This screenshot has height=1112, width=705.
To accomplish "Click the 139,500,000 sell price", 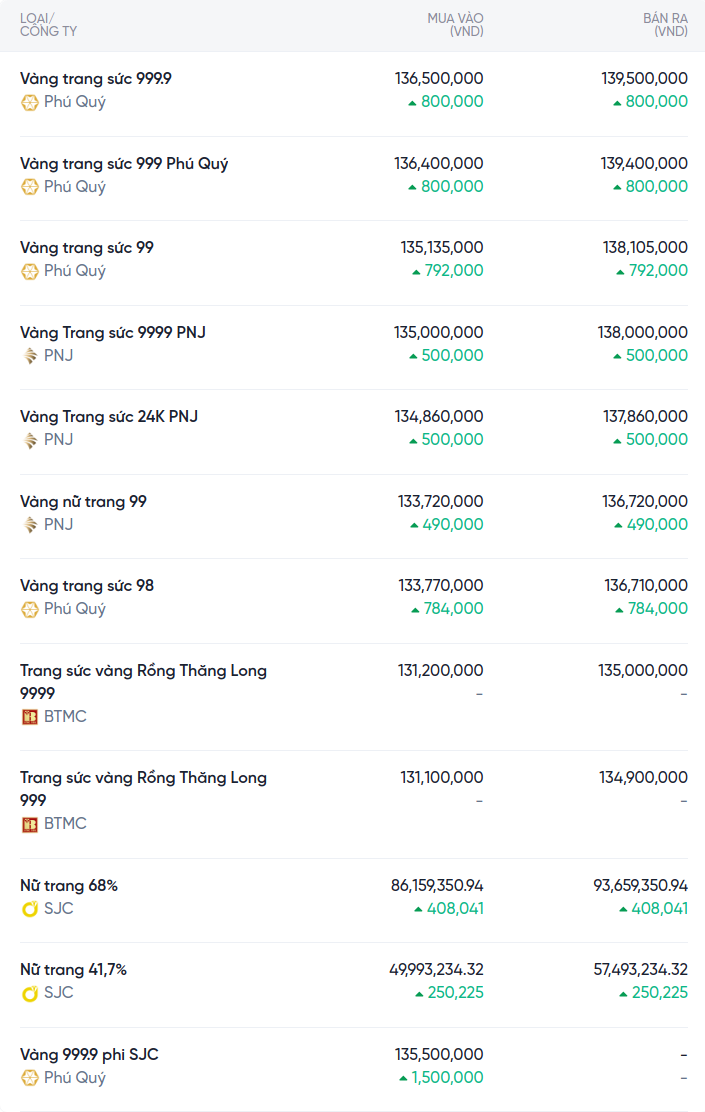I will point(644,78).
